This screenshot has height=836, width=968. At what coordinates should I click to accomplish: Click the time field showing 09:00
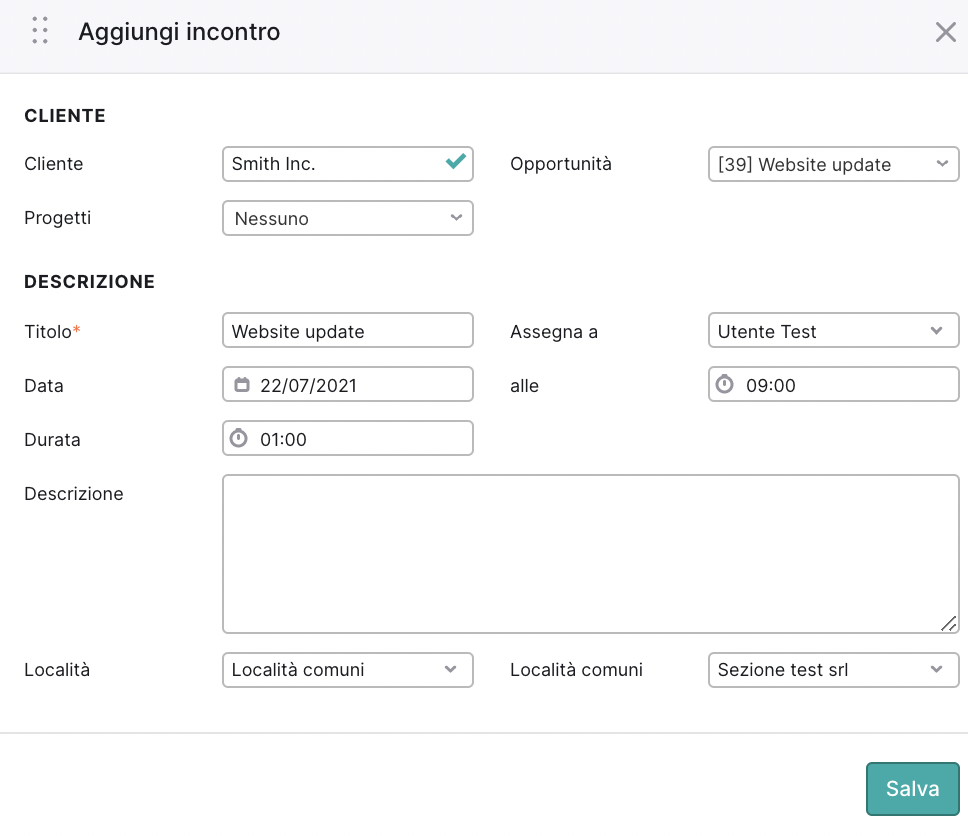click(833, 384)
